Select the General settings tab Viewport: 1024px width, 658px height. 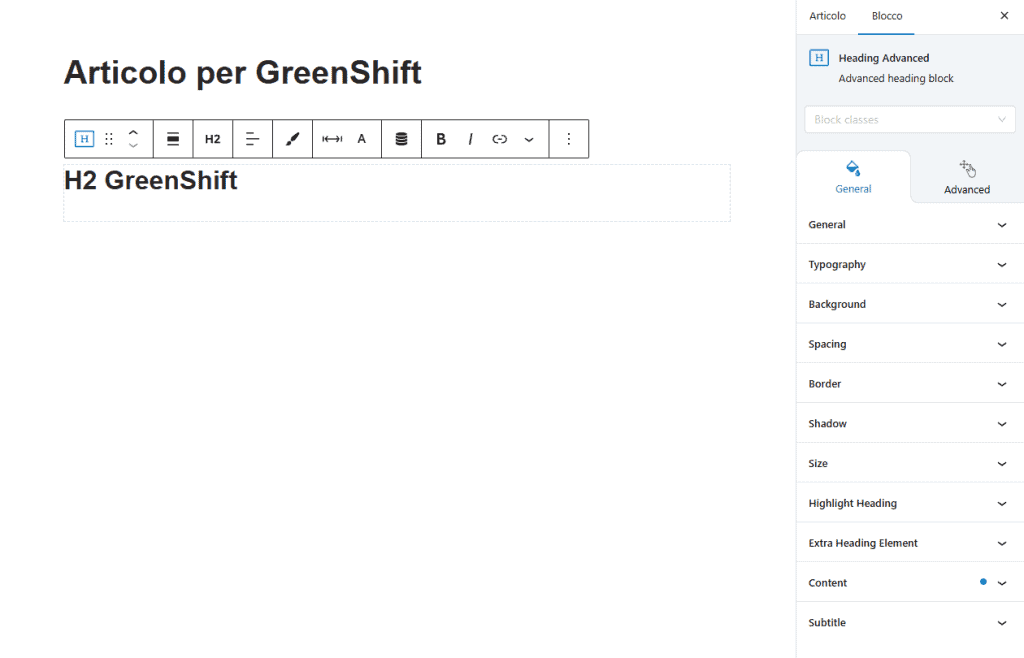click(853, 177)
